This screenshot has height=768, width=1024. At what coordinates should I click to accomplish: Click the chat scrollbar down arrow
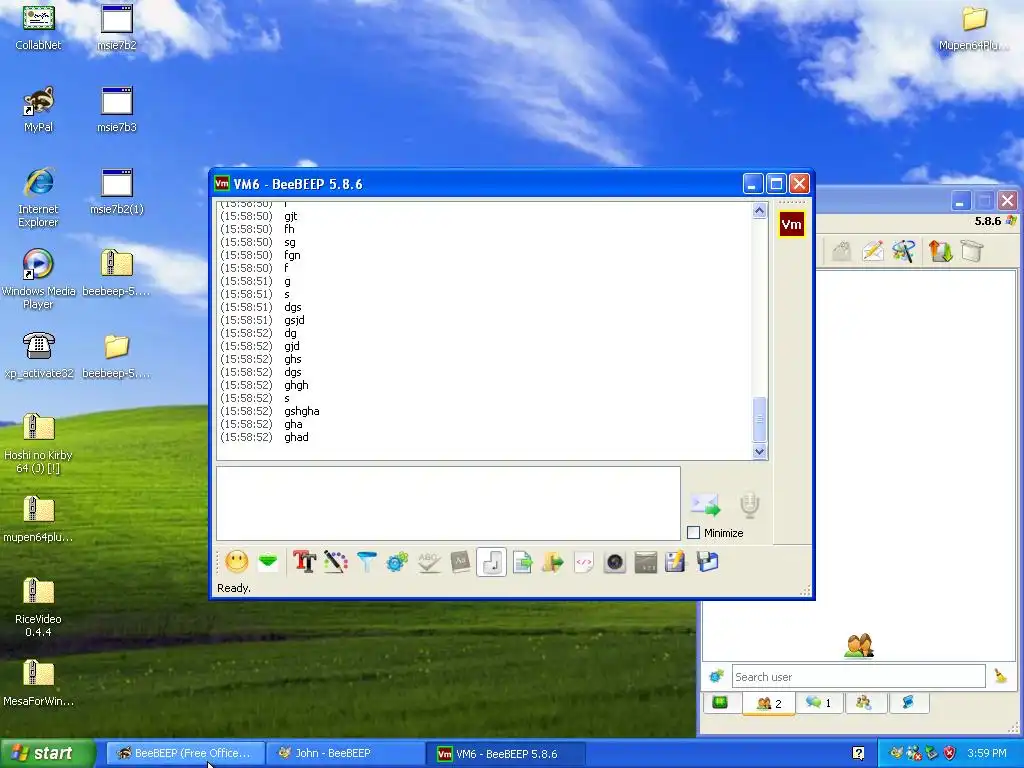click(x=759, y=451)
